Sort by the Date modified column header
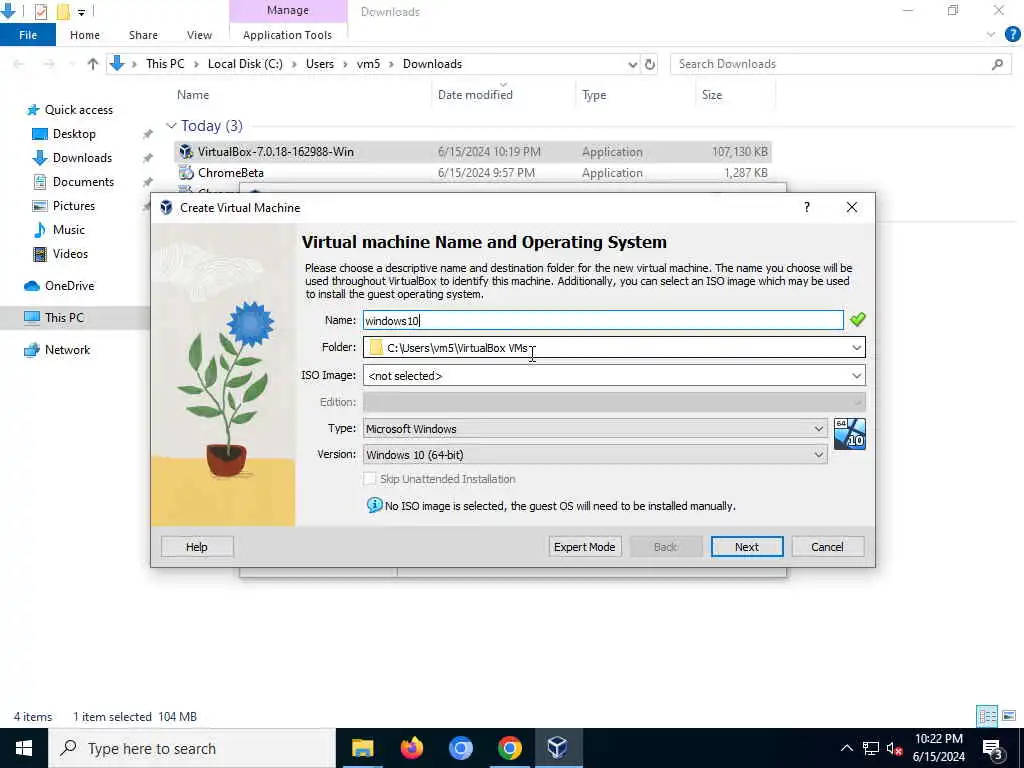This screenshot has width=1024, height=768. (x=475, y=95)
